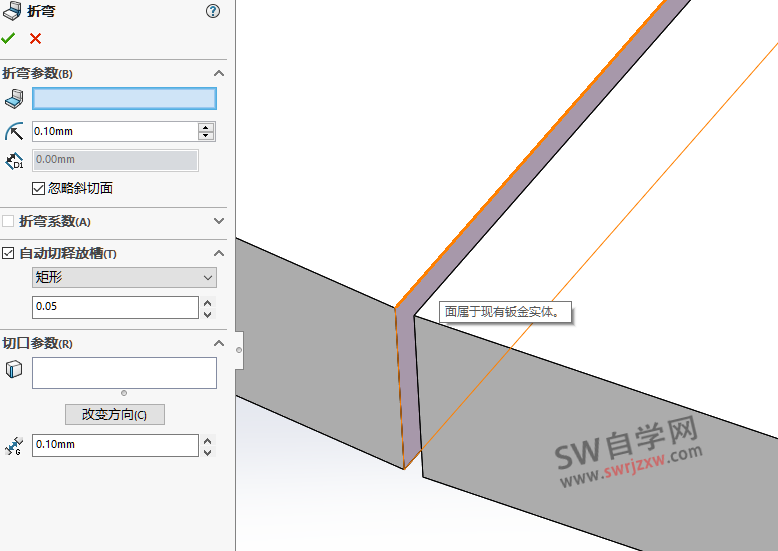
Task: Enable the 折弯系数 checkbox
Action: tap(9, 221)
